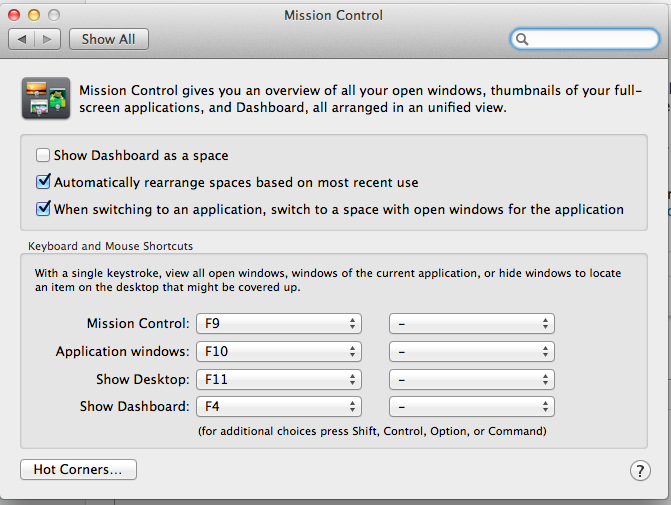
Task: Open the Mission Control mouse shortcut dropdown
Action: 472,324
